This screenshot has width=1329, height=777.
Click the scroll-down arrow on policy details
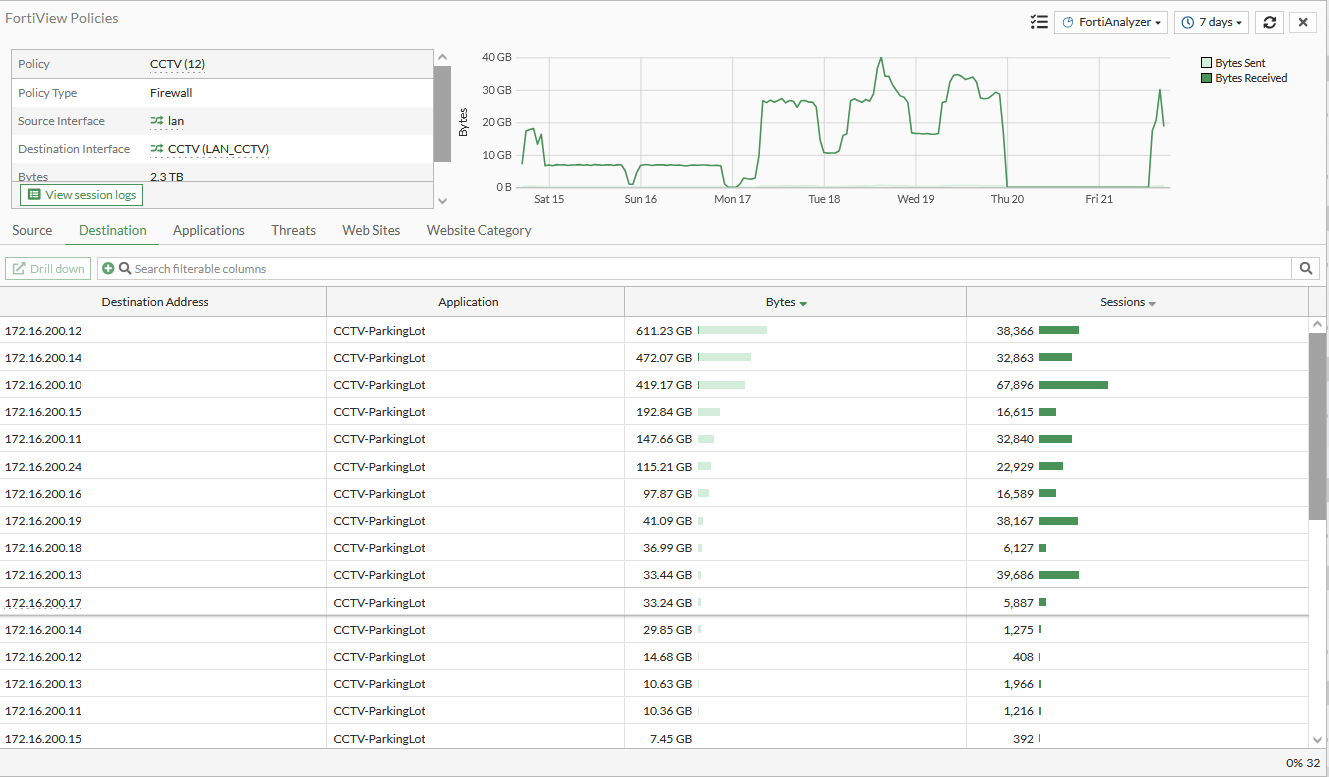coord(442,201)
